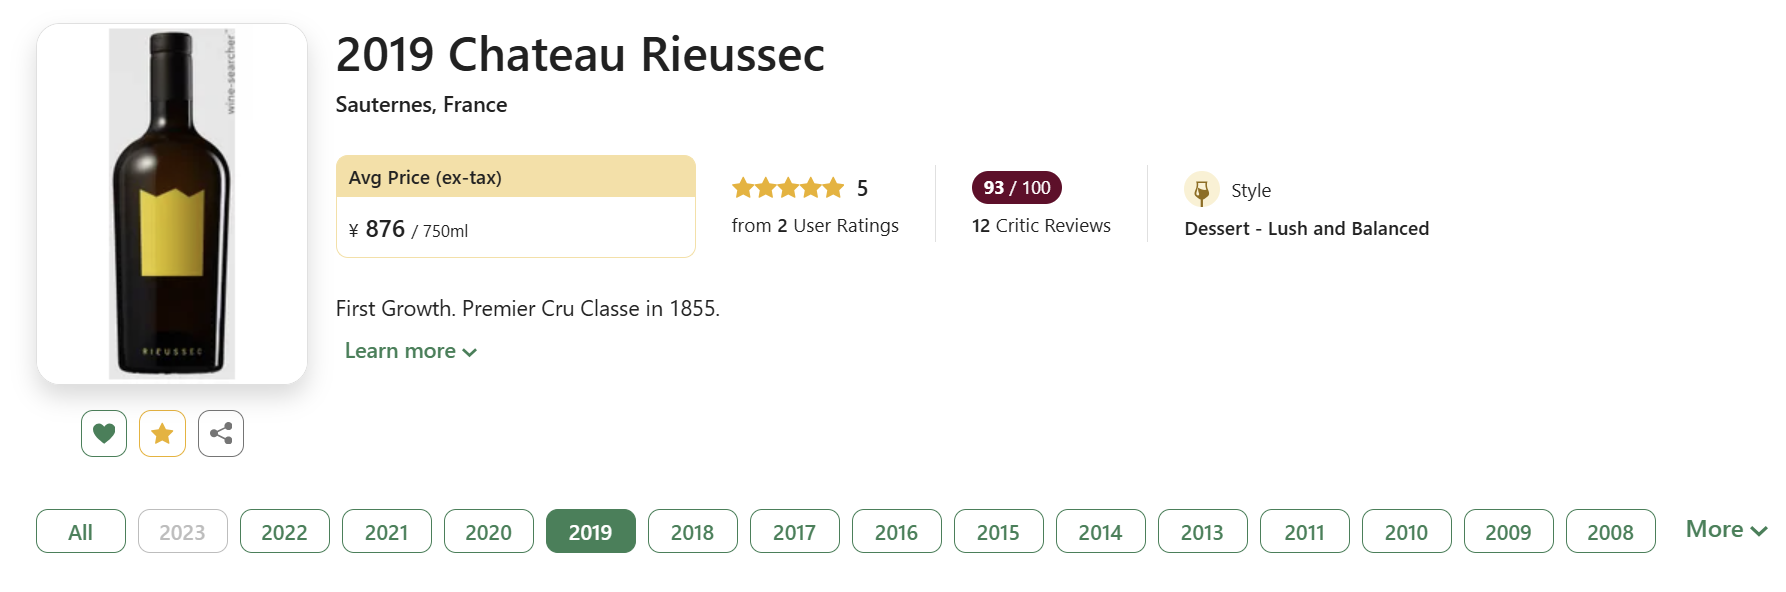Click the green heart favorite icon
1786x592 pixels.
click(104, 433)
